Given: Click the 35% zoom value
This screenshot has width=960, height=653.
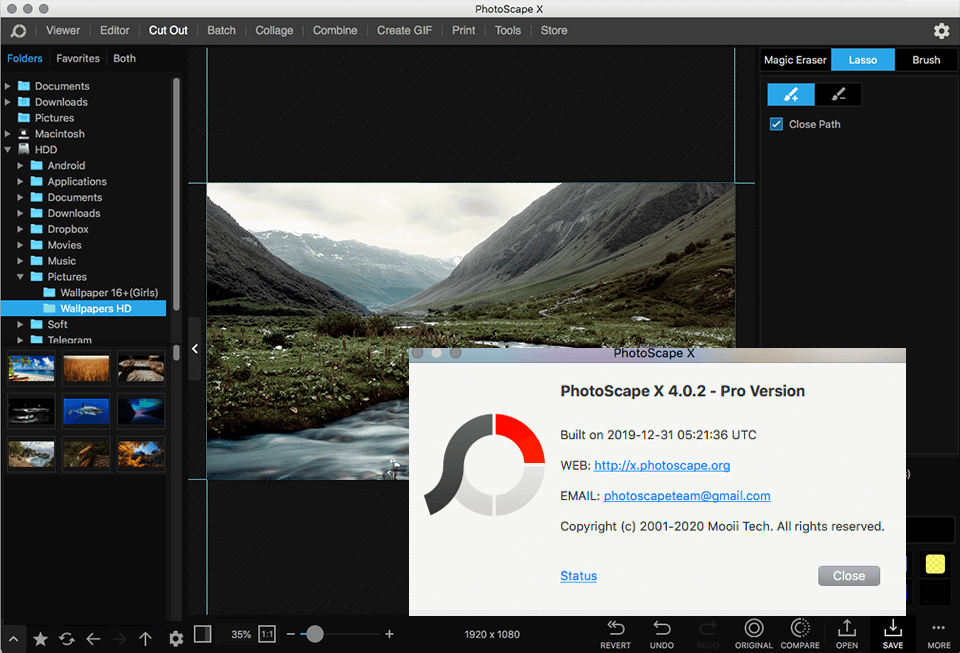Looking at the screenshot, I should tap(241, 635).
